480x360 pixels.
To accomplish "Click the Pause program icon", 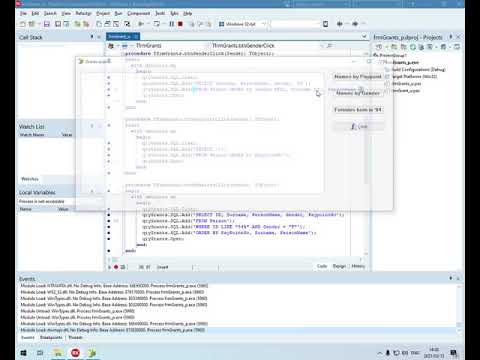I will click(x=172, y=24).
